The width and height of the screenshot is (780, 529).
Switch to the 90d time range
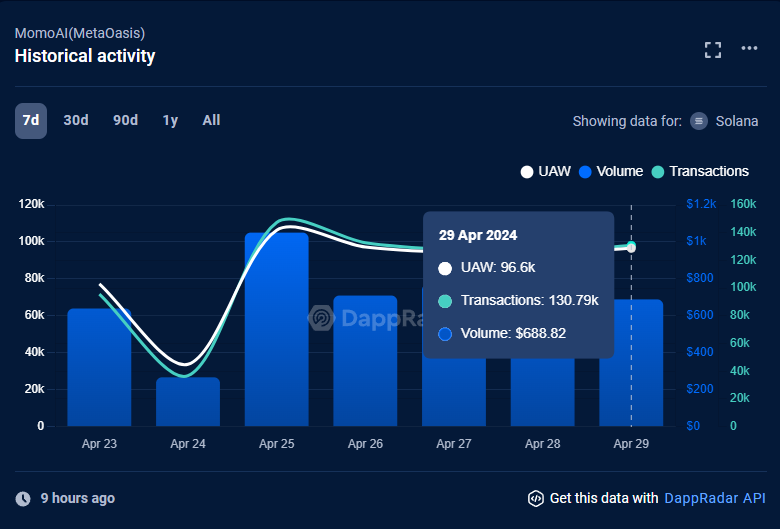coord(125,121)
